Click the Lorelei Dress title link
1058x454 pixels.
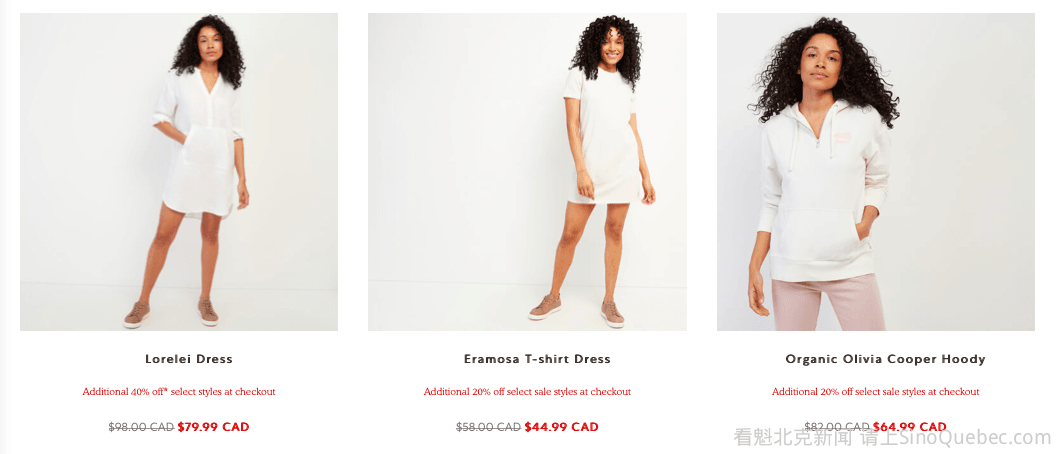tap(189, 359)
